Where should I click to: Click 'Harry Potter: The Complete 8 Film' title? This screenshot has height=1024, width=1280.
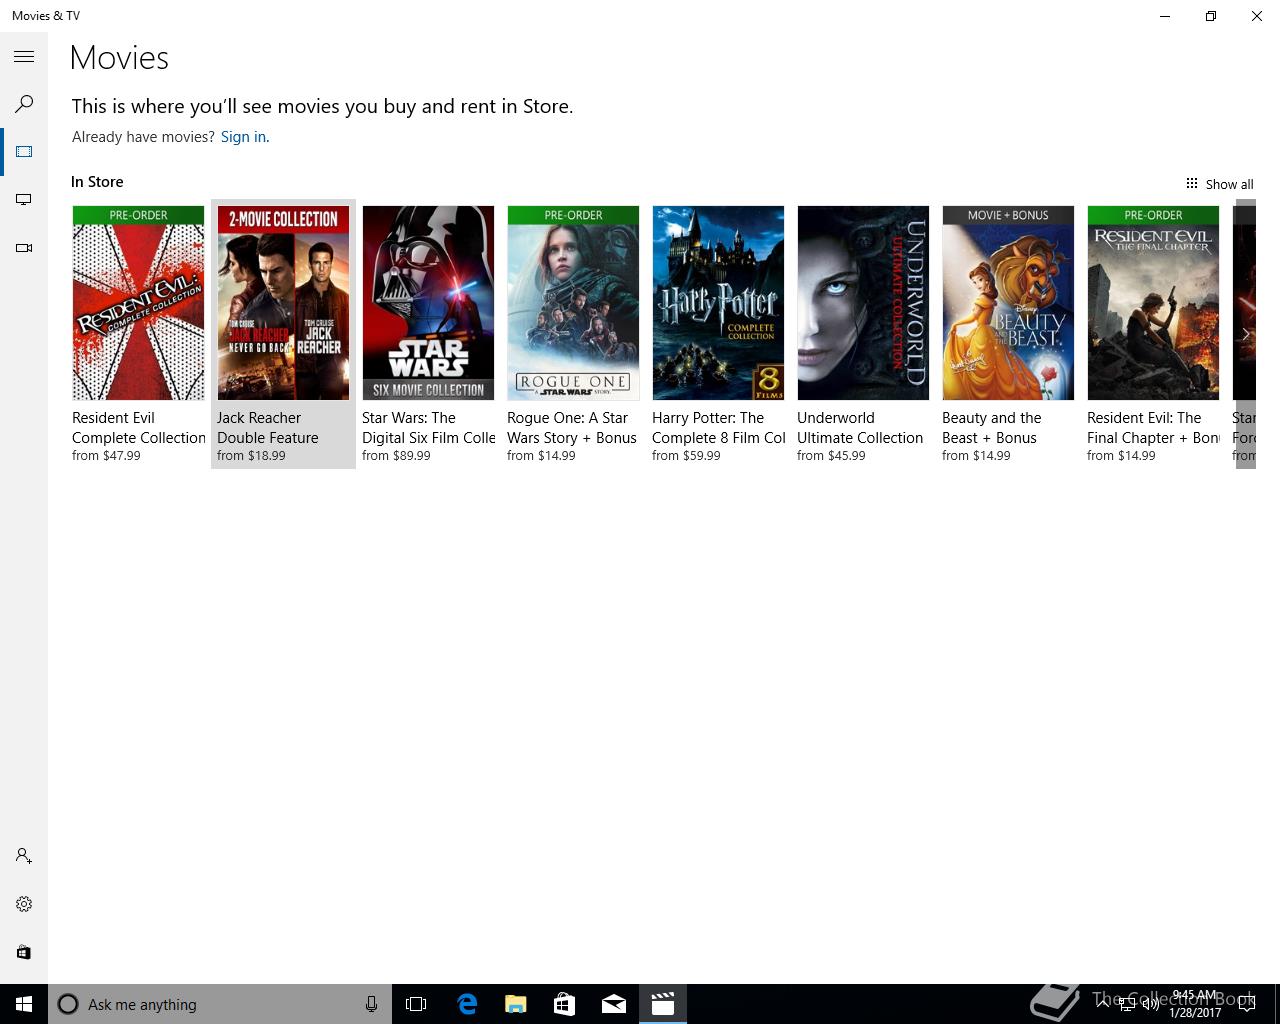(719, 428)
